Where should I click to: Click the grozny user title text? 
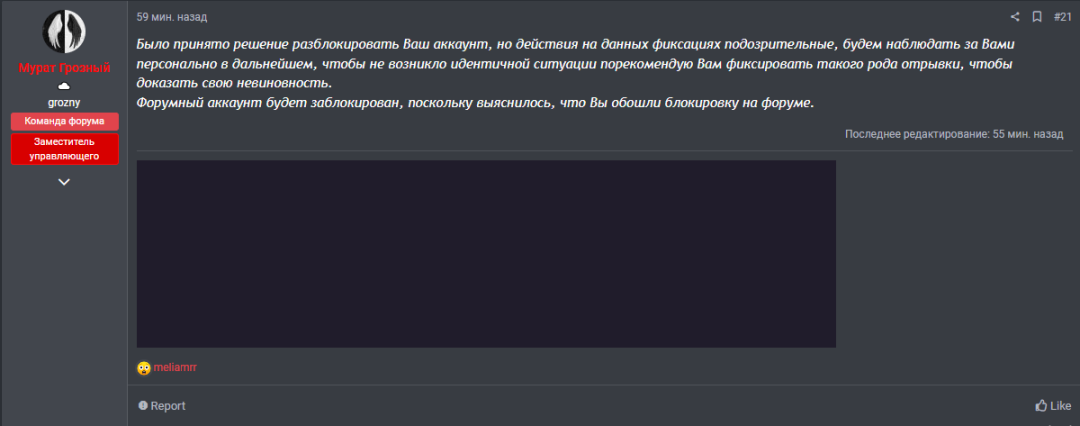(x=64, y=103)
